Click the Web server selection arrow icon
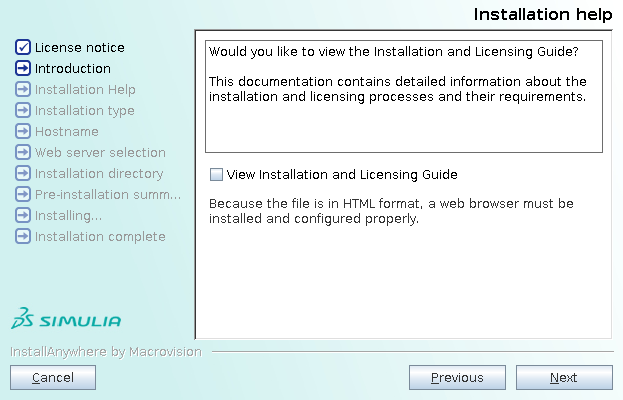 tap(23, 152)
